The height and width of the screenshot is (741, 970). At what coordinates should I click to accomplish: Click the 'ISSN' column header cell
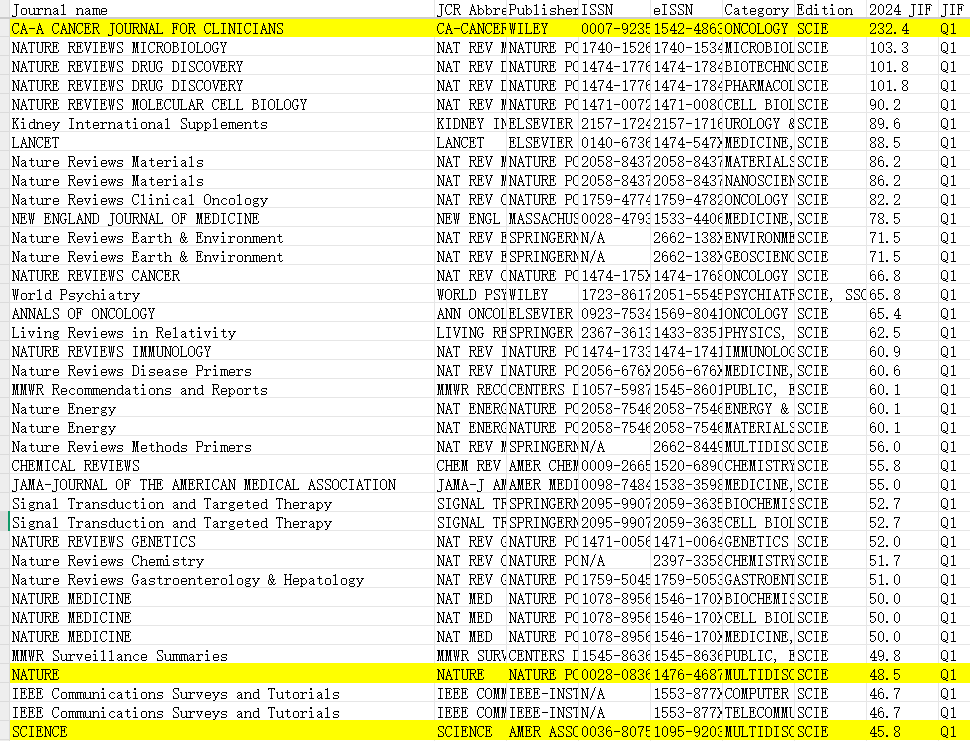point(615,10)
